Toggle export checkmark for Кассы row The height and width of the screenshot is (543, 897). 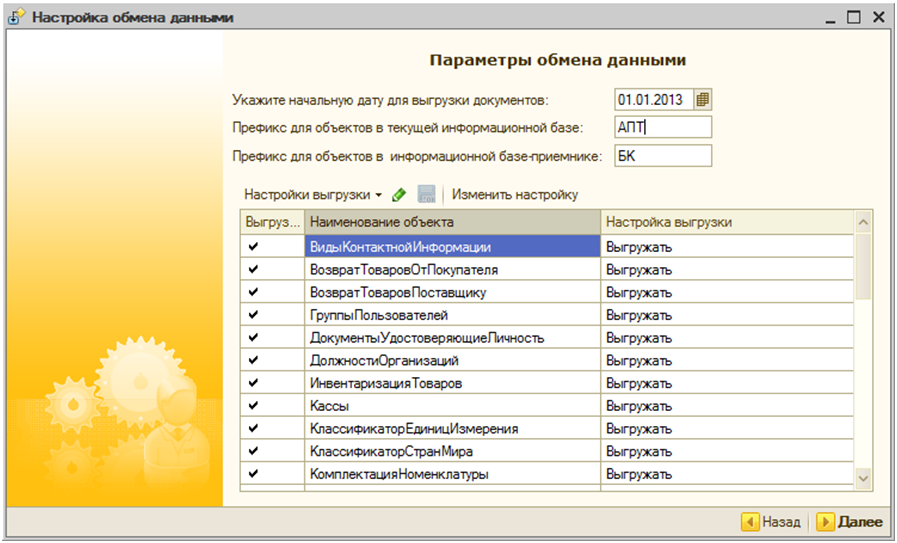(253, 406)
